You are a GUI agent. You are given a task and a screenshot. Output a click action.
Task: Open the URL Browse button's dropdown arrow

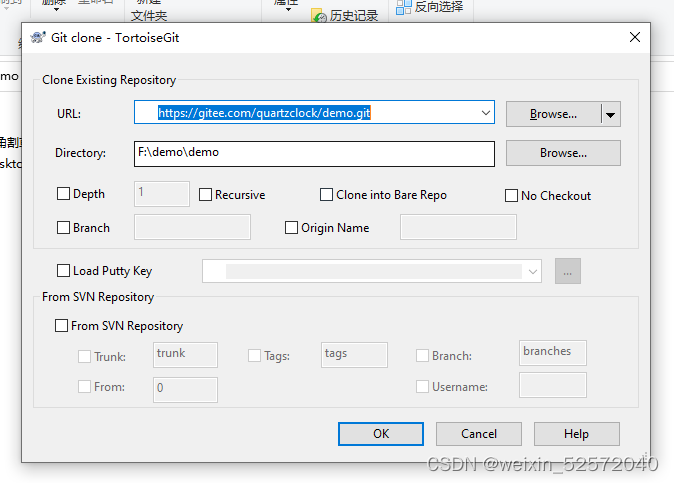click(x=610, y=114)
